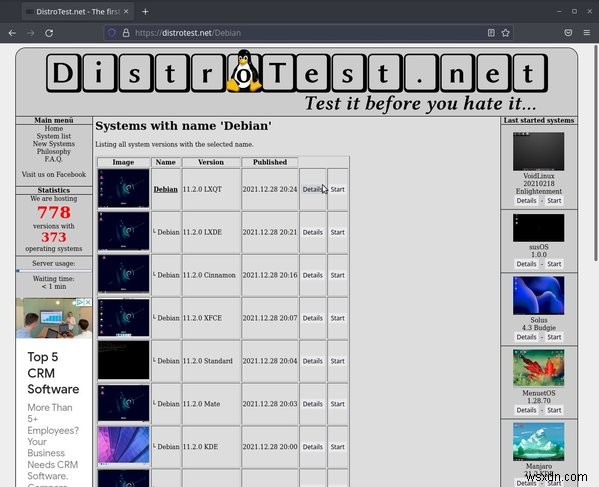
Task: Open Details for Solus 4.3 Budgie
Action: 526,337
